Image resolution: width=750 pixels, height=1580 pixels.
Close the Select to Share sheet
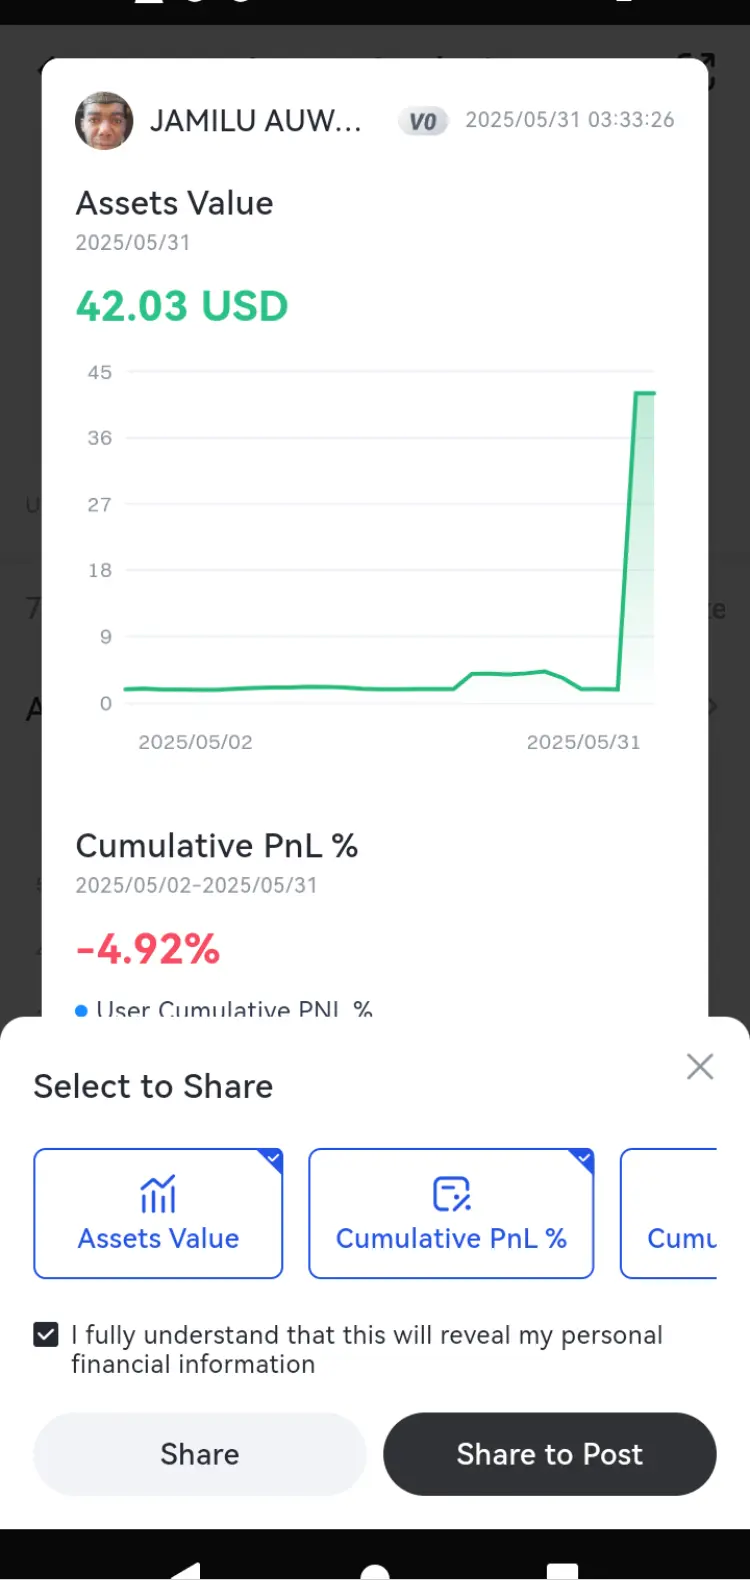(x=700, y=1066)
